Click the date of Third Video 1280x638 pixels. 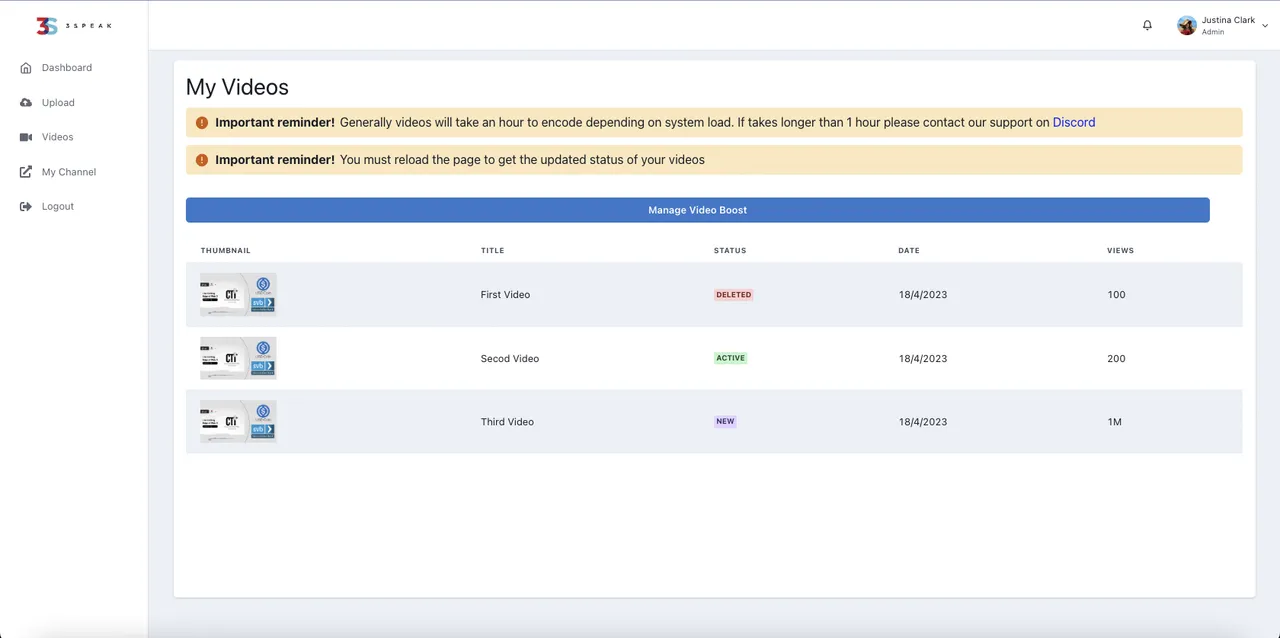[923, 422]
